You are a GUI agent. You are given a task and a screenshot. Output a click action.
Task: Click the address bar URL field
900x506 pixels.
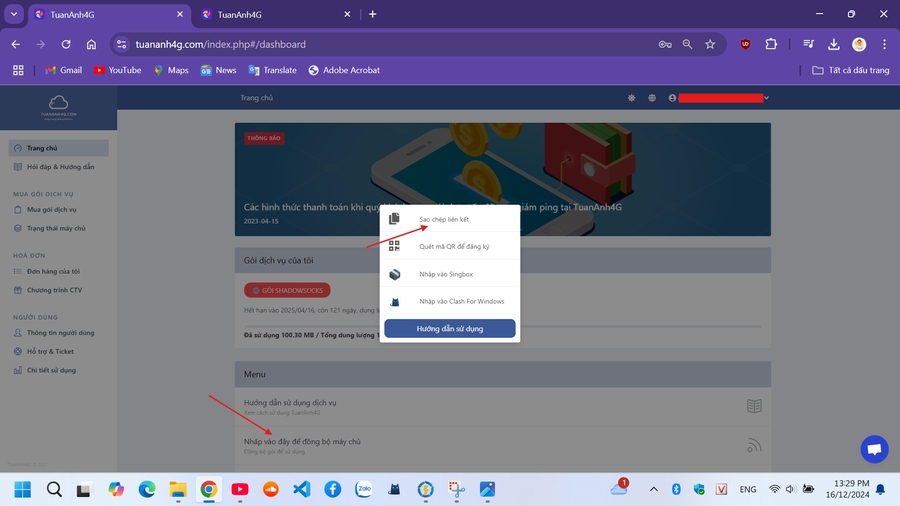click(x=380, y=45)
